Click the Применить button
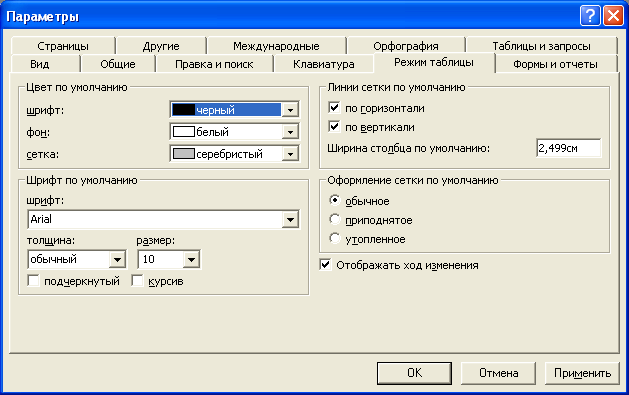Viewport: 629px width, 395px height. click(x=582, y=373)
